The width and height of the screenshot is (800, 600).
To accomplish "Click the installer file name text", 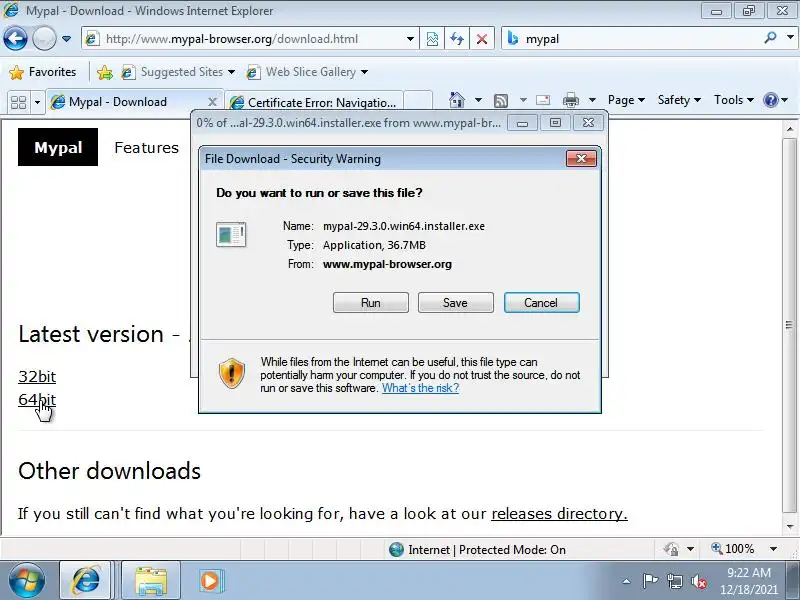I will pos(404,226).
